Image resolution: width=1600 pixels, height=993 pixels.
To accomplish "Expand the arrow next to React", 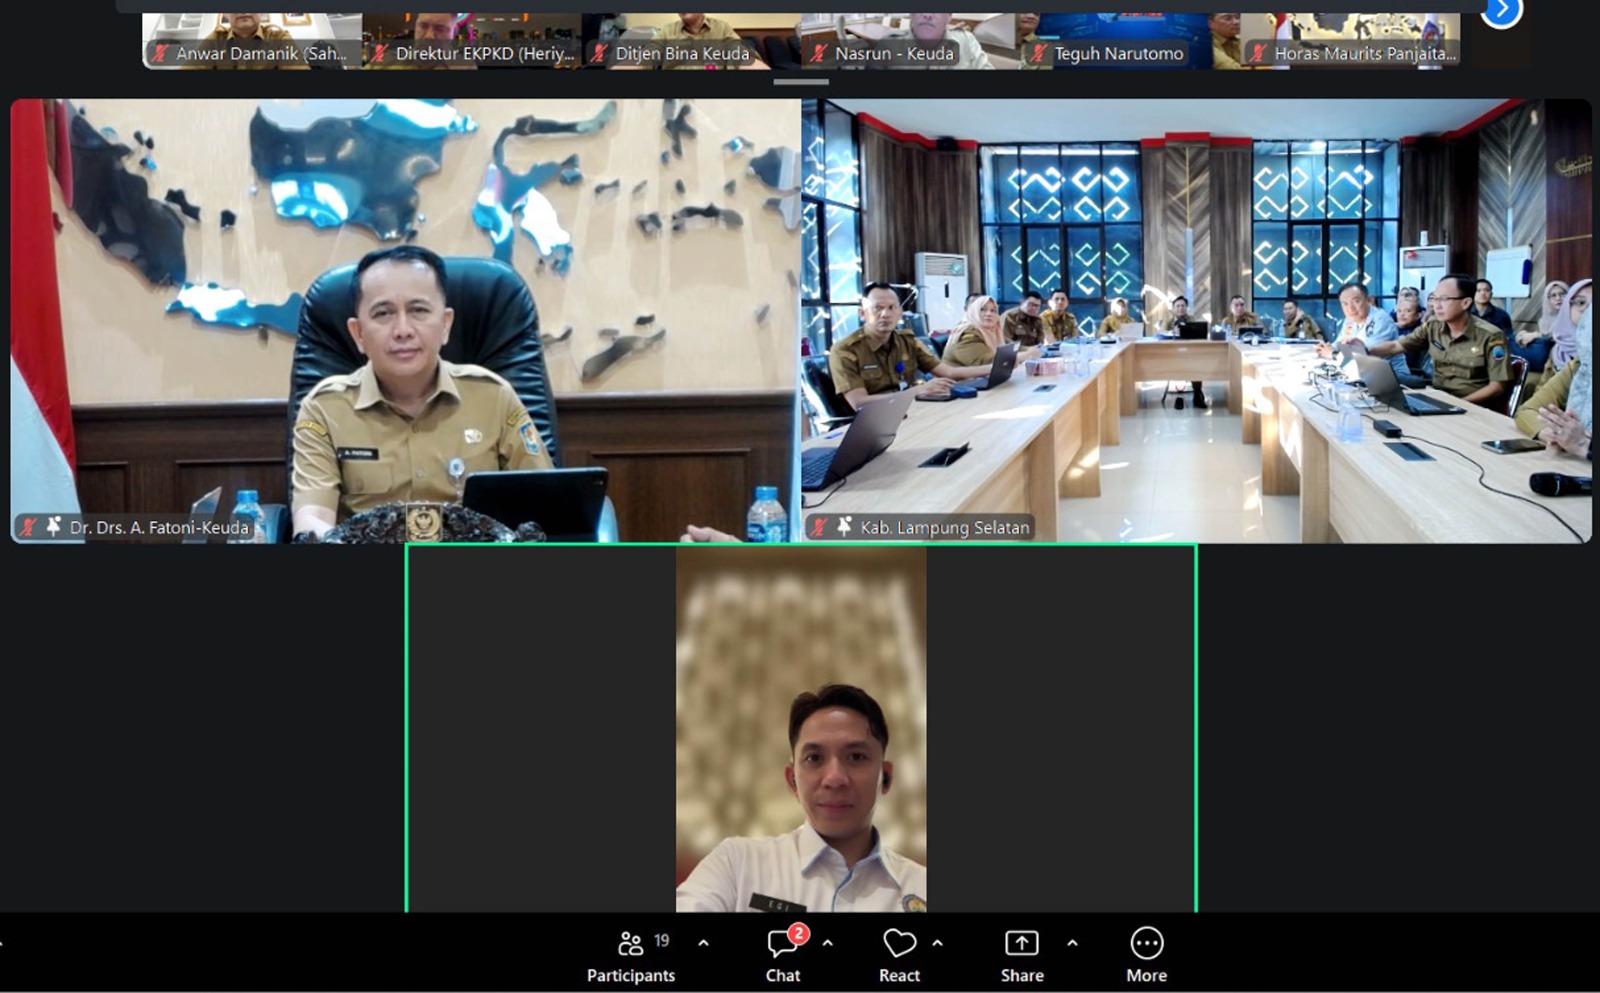I will (x=937, y=943).
